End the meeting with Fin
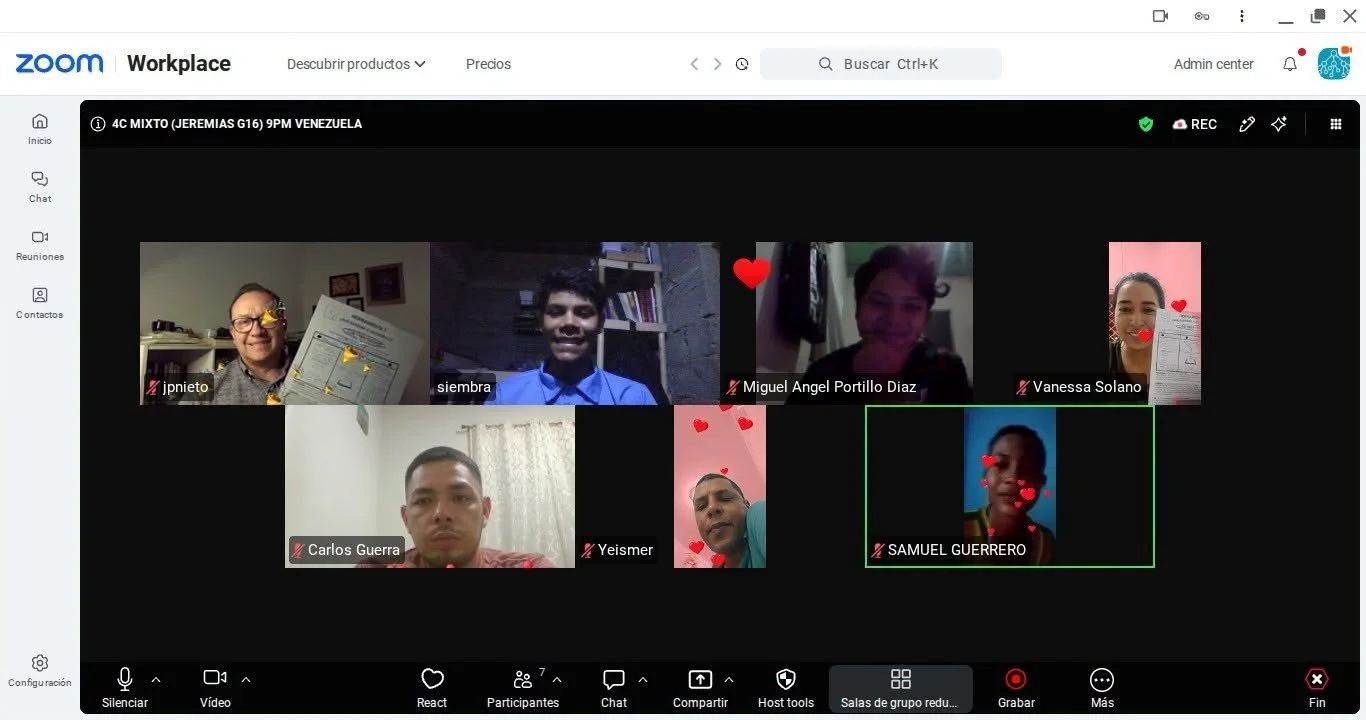The image size is (1366, 720). (1317, 688)
